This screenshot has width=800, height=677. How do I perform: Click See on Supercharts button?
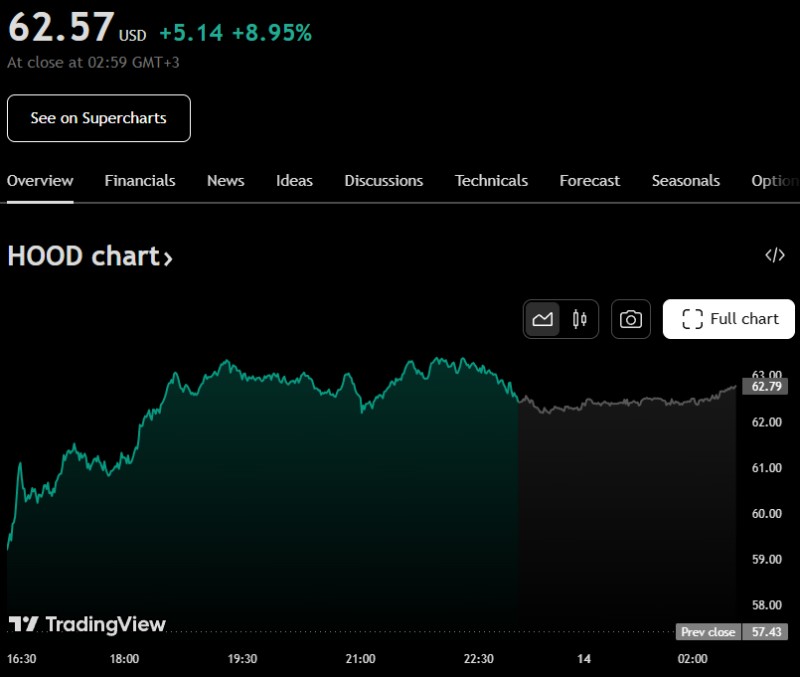coord(98,118)
